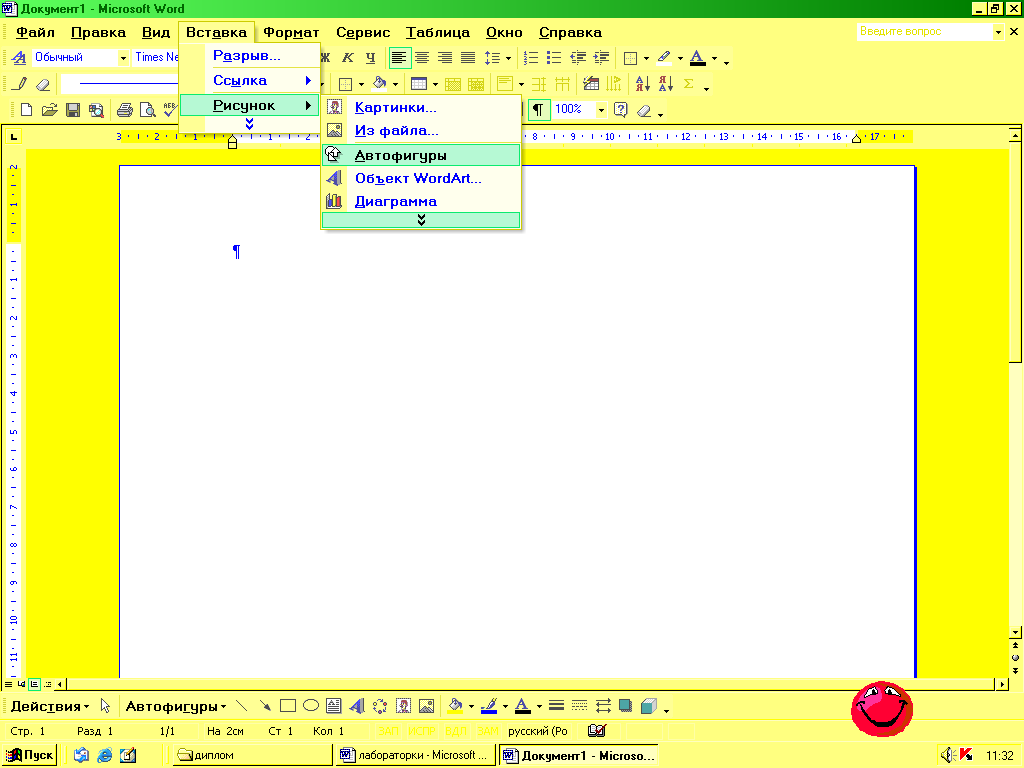
Task: Click drawing toolbar fill color bucket
Action: (x=456, y=706)
